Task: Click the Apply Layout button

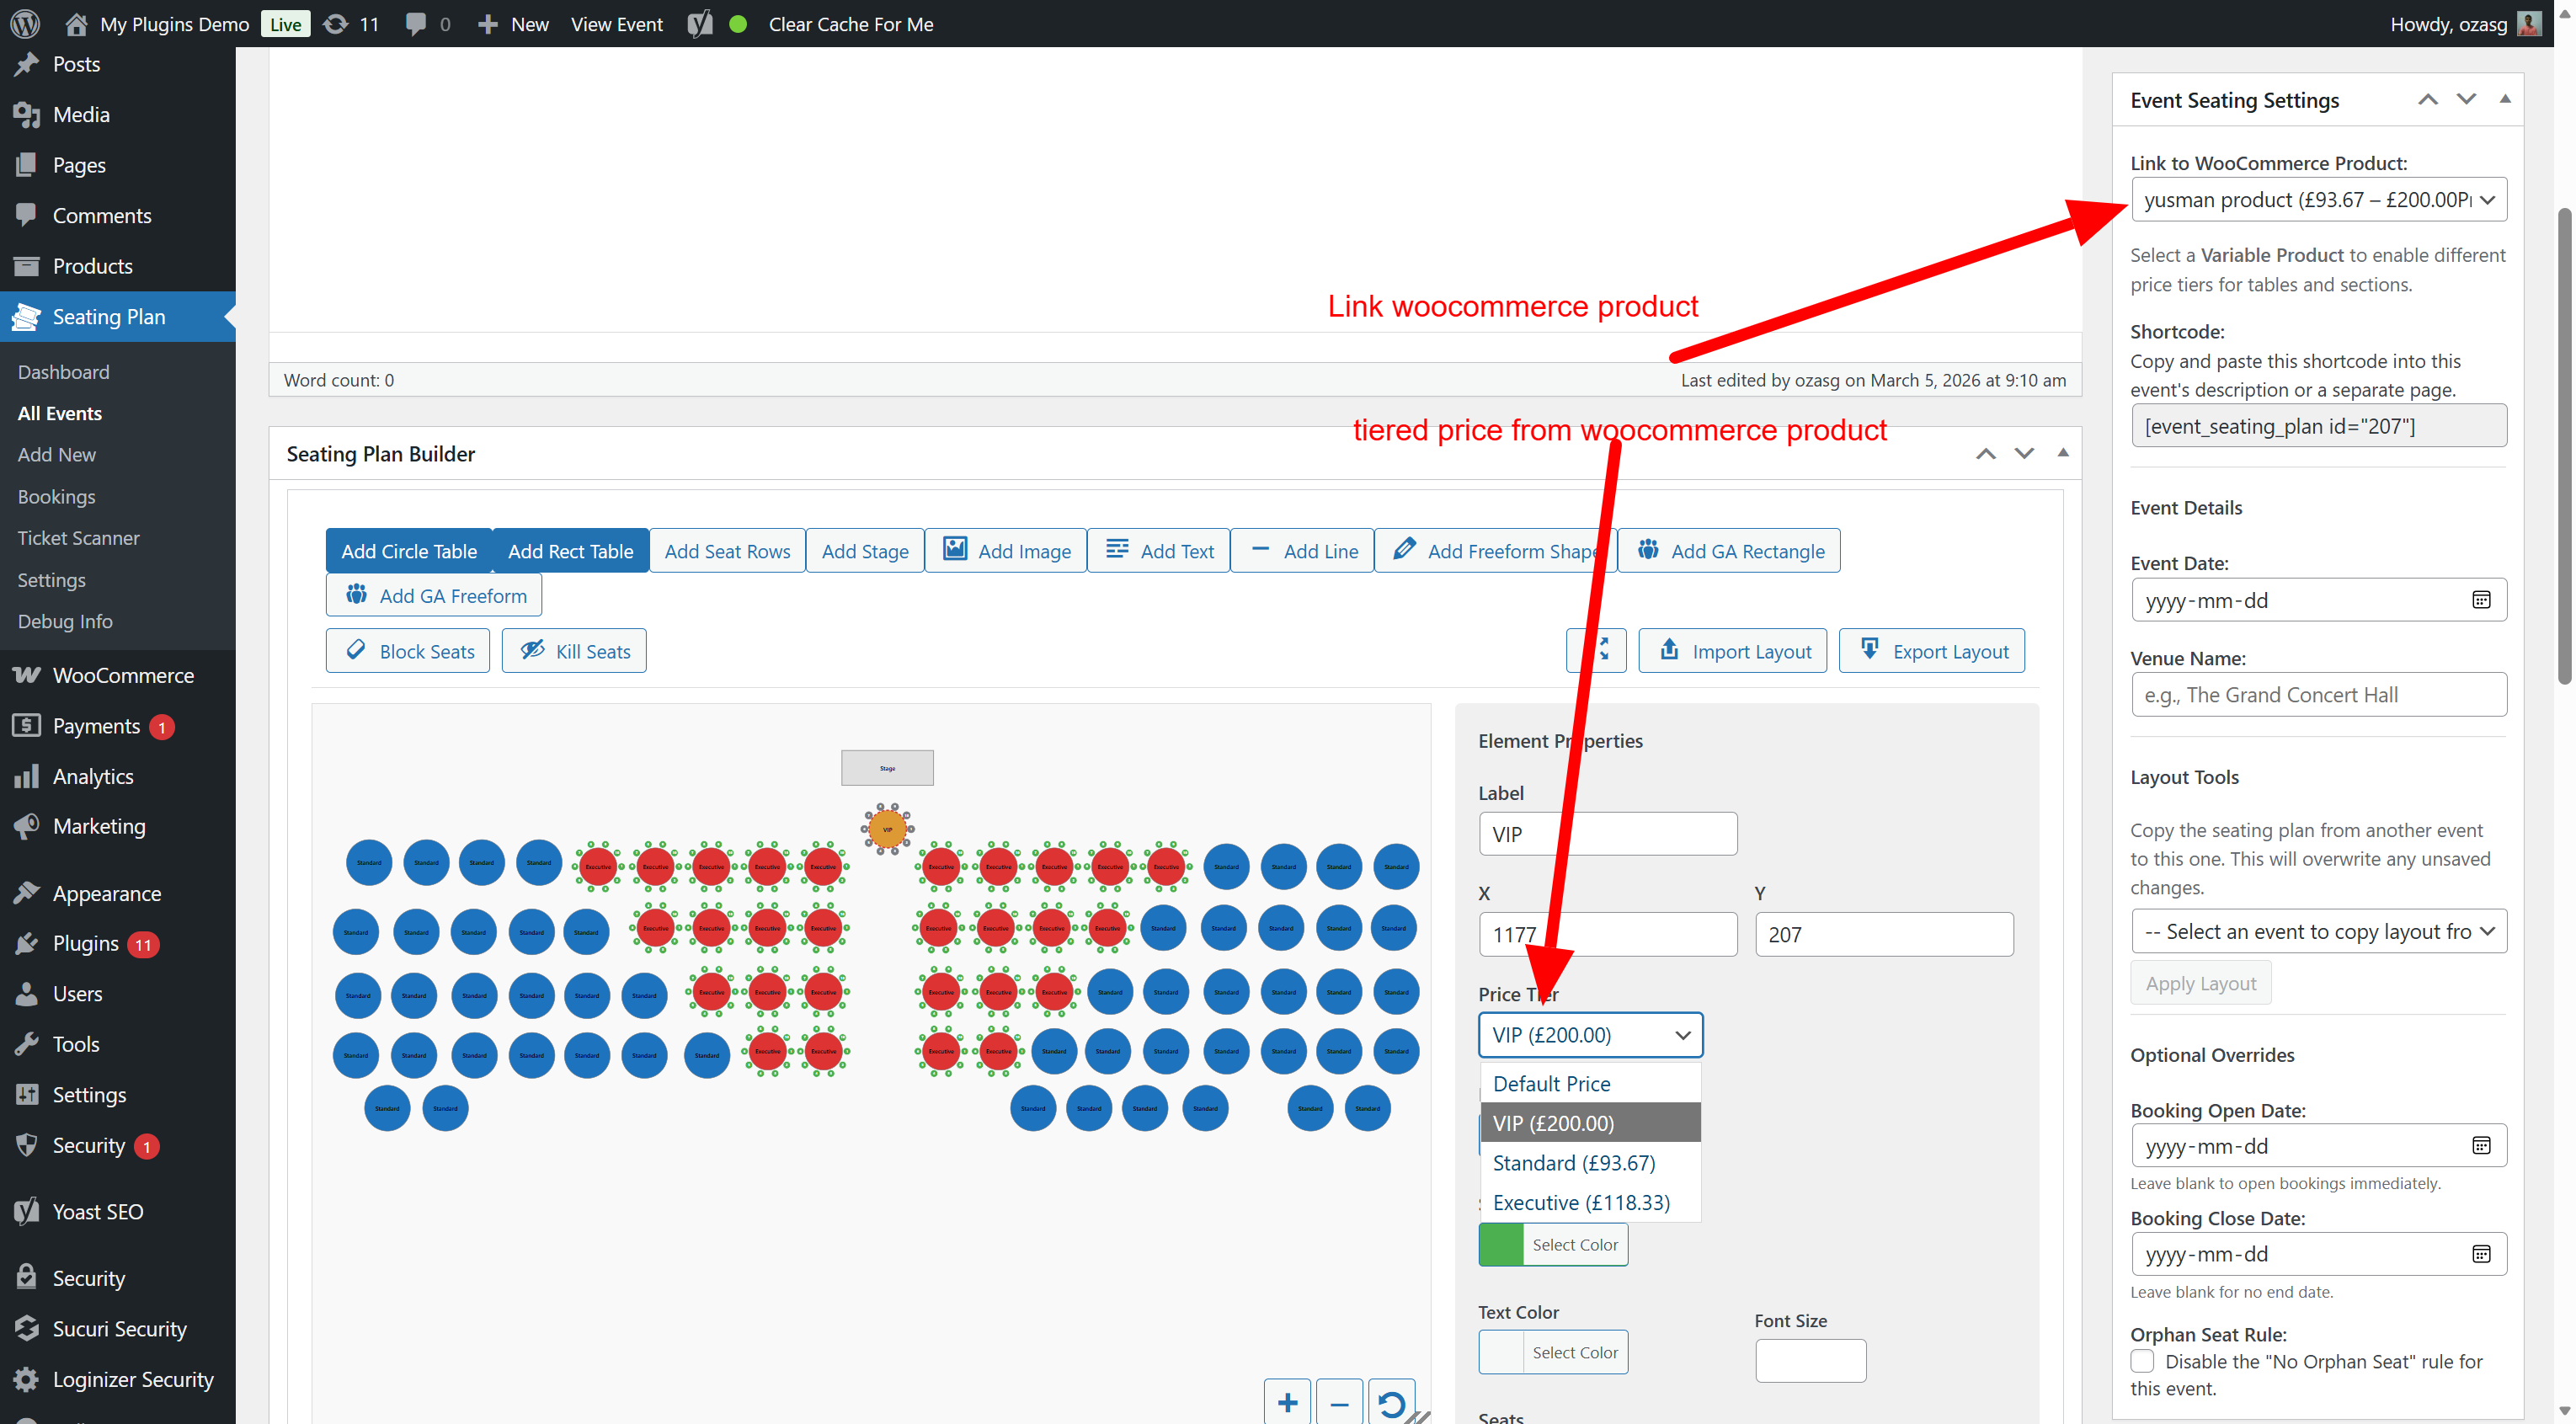Action: 2200,982
